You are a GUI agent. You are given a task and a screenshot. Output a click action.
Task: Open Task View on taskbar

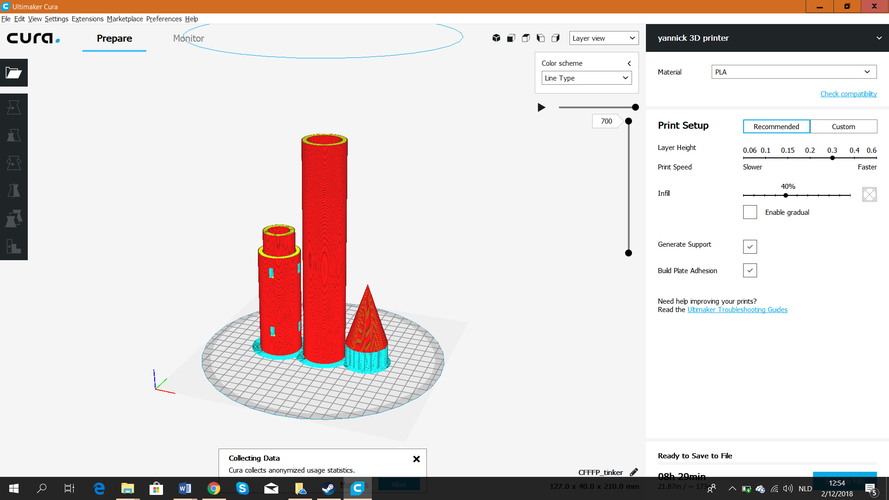click(x=69, y=488)
